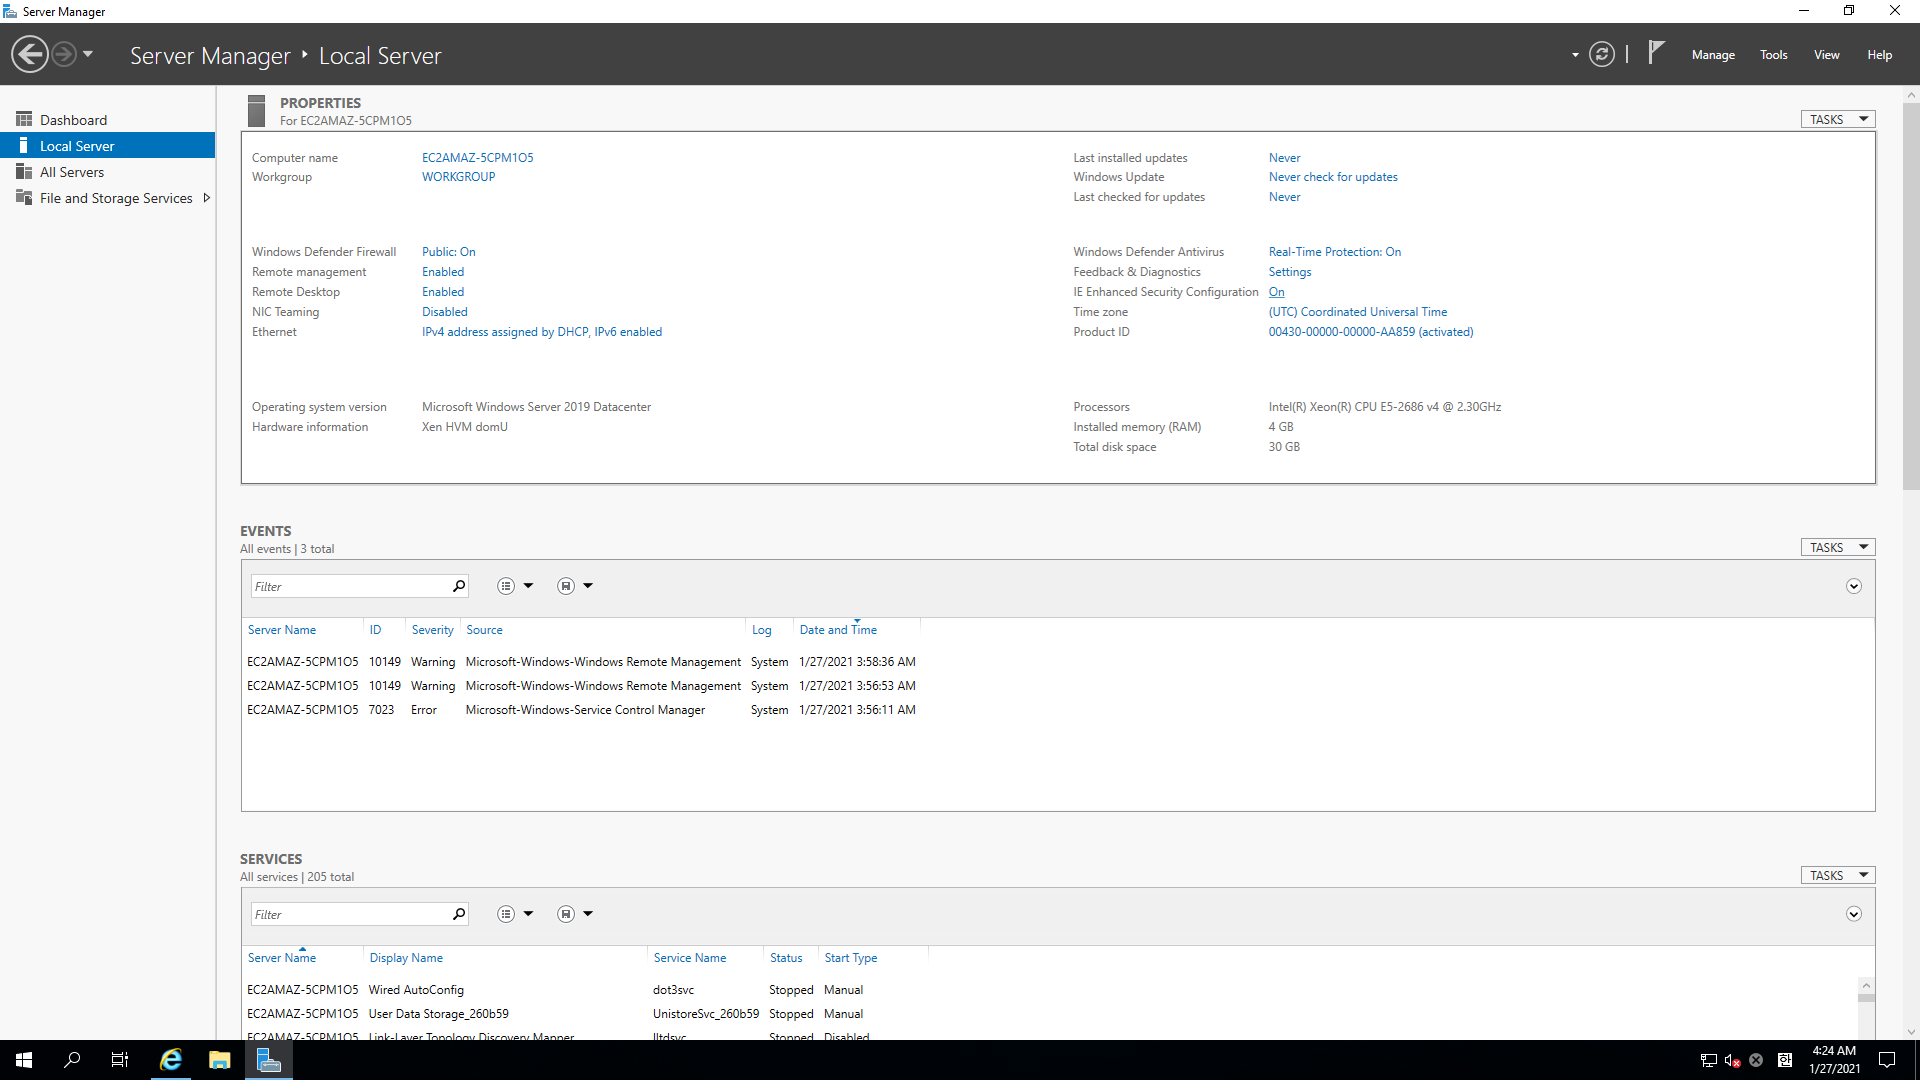Image resolution: width=1920 pixels, height=1080 pixels.
Task: Click the refresh icon in header
Action: click(x=1601, y=55)
